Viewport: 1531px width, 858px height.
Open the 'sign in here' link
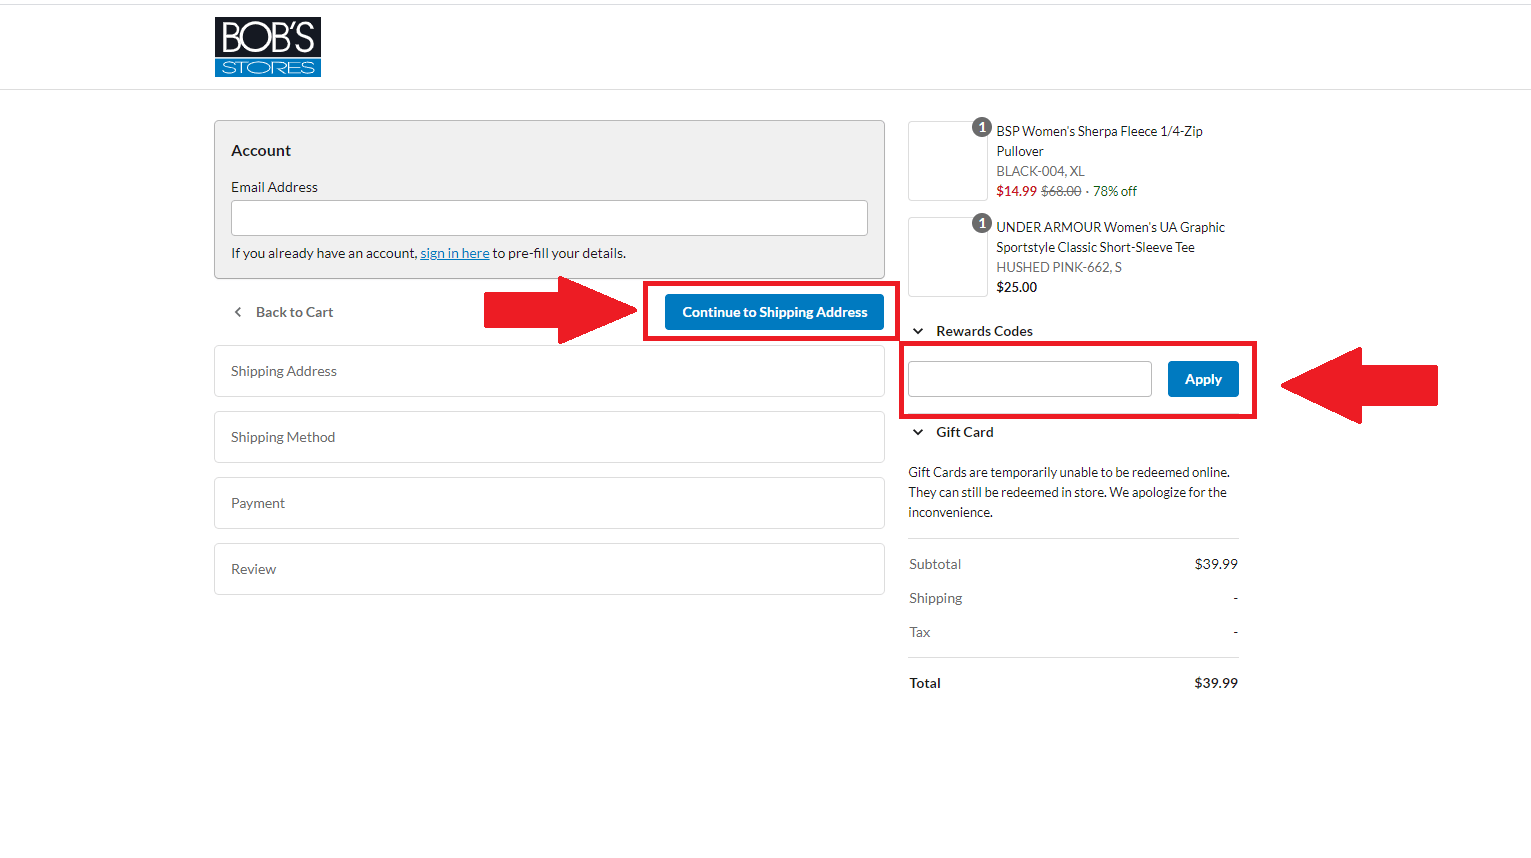(x=454, y=253)
